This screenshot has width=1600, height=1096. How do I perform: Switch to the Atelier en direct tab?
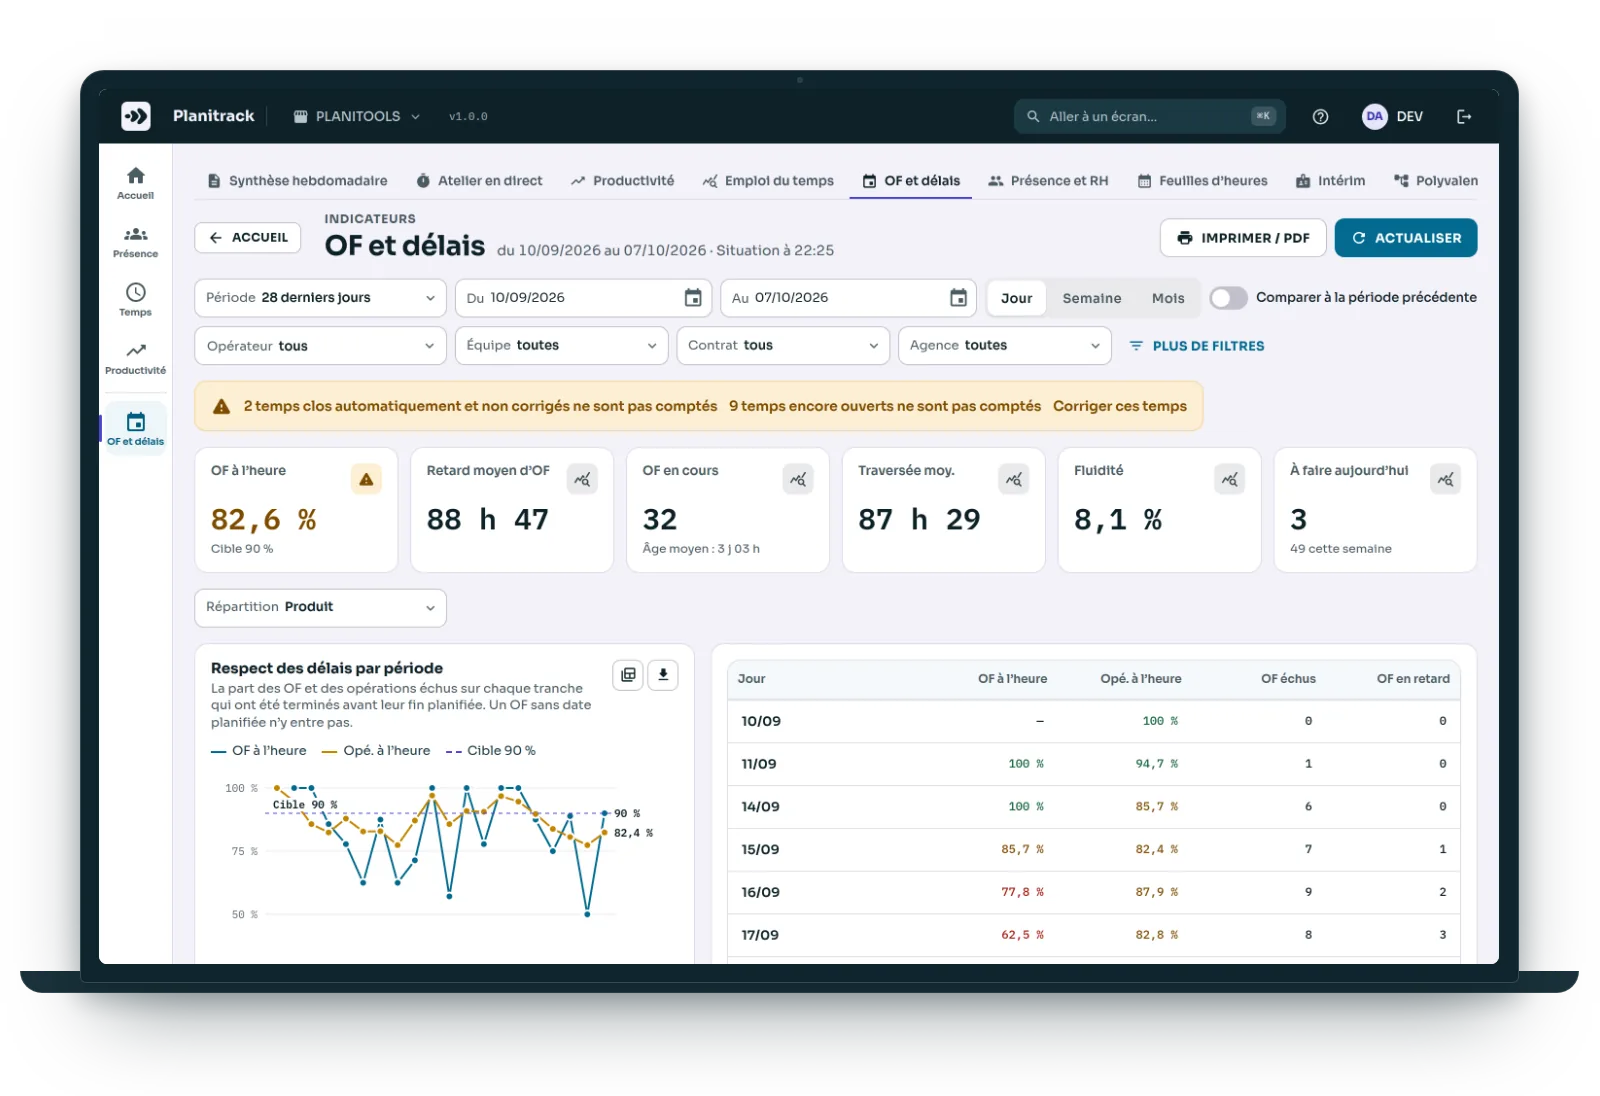pos(479,181)
